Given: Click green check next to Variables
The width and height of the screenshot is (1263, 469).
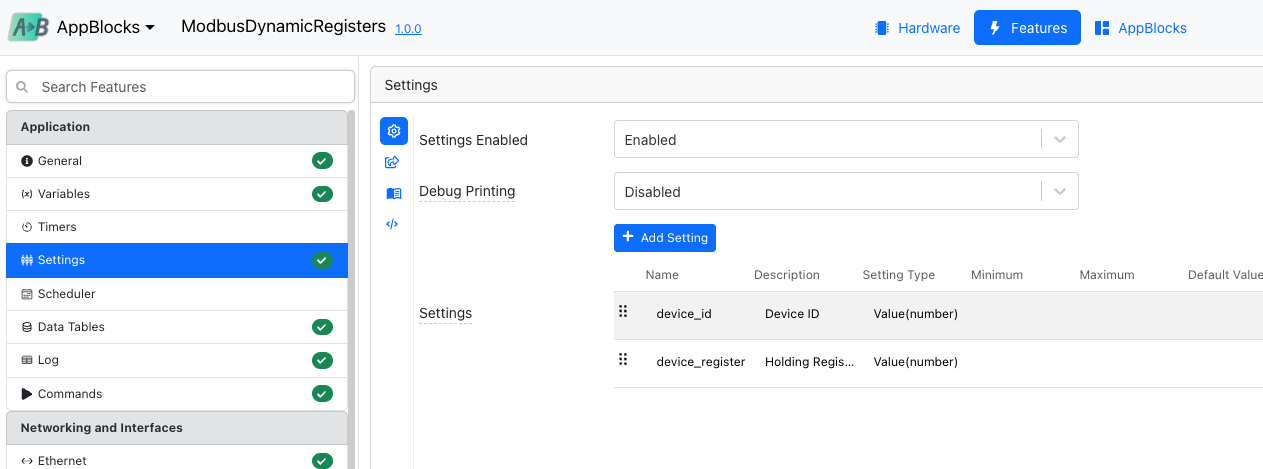Looking at the screenshot, I should 322,194.
